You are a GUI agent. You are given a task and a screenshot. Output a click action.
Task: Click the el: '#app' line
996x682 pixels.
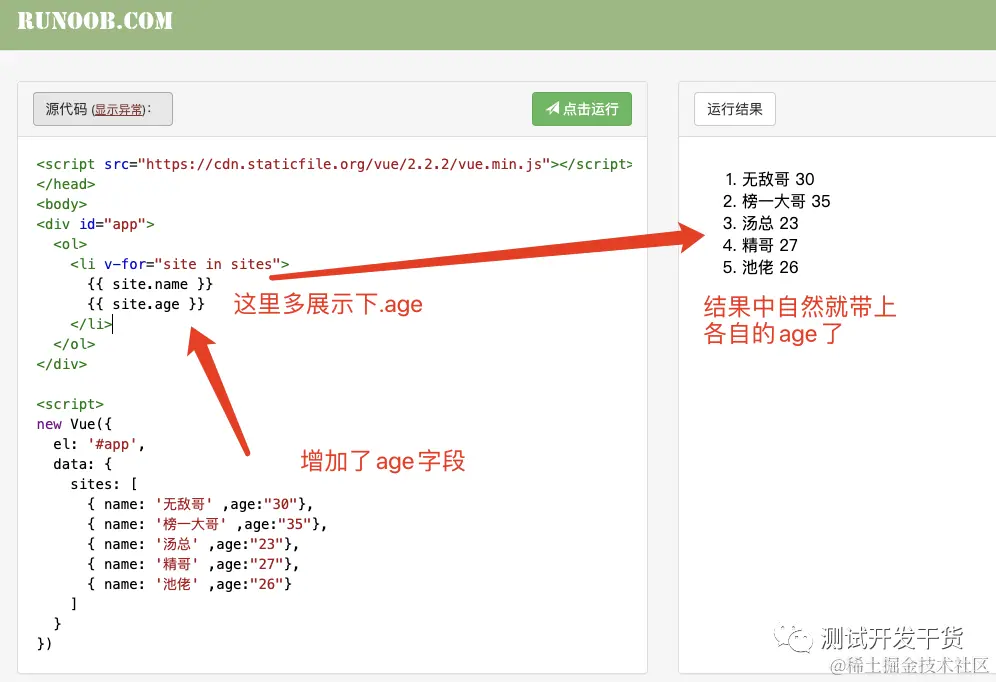tap(99, 444)
